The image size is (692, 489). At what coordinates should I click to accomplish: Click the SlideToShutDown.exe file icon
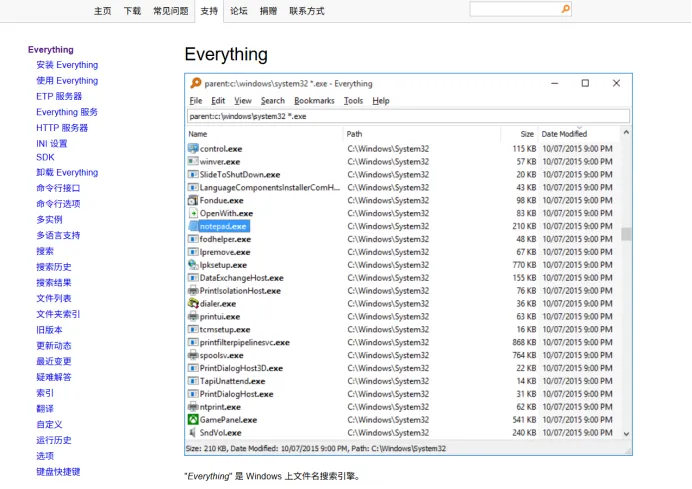[x=193, y=174]
